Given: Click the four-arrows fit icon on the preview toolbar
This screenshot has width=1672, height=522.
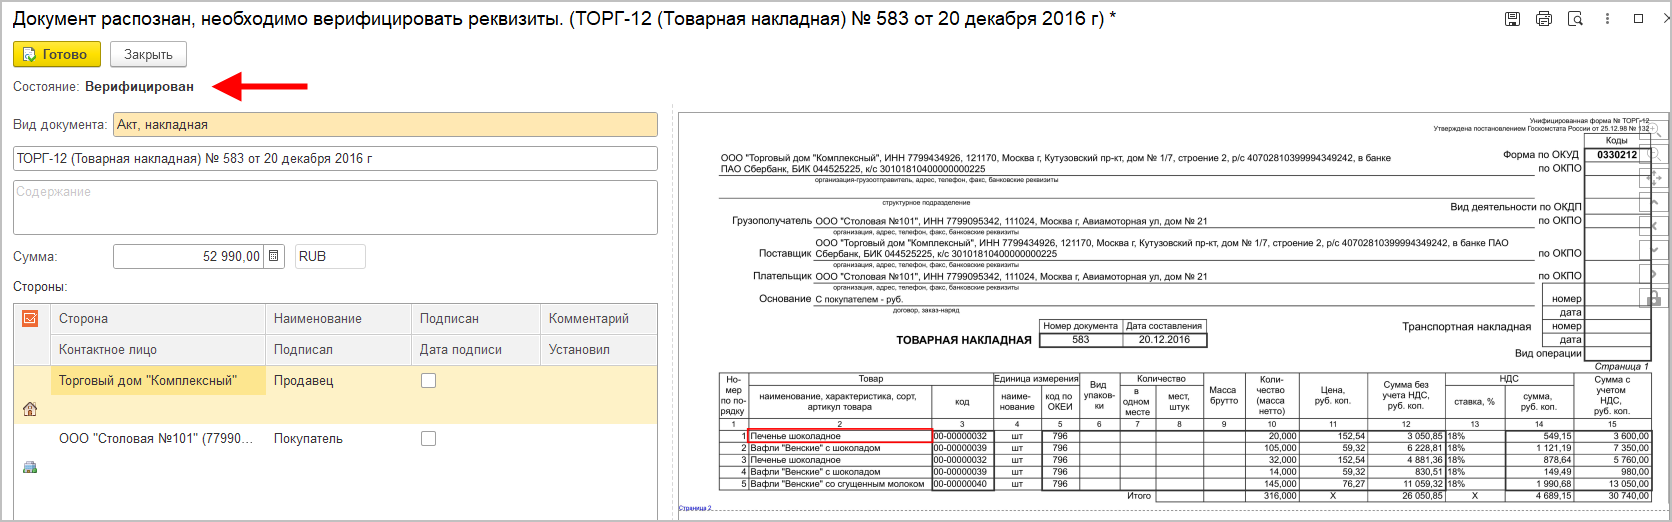Looking at the screenshot, I should (1653, 178).
